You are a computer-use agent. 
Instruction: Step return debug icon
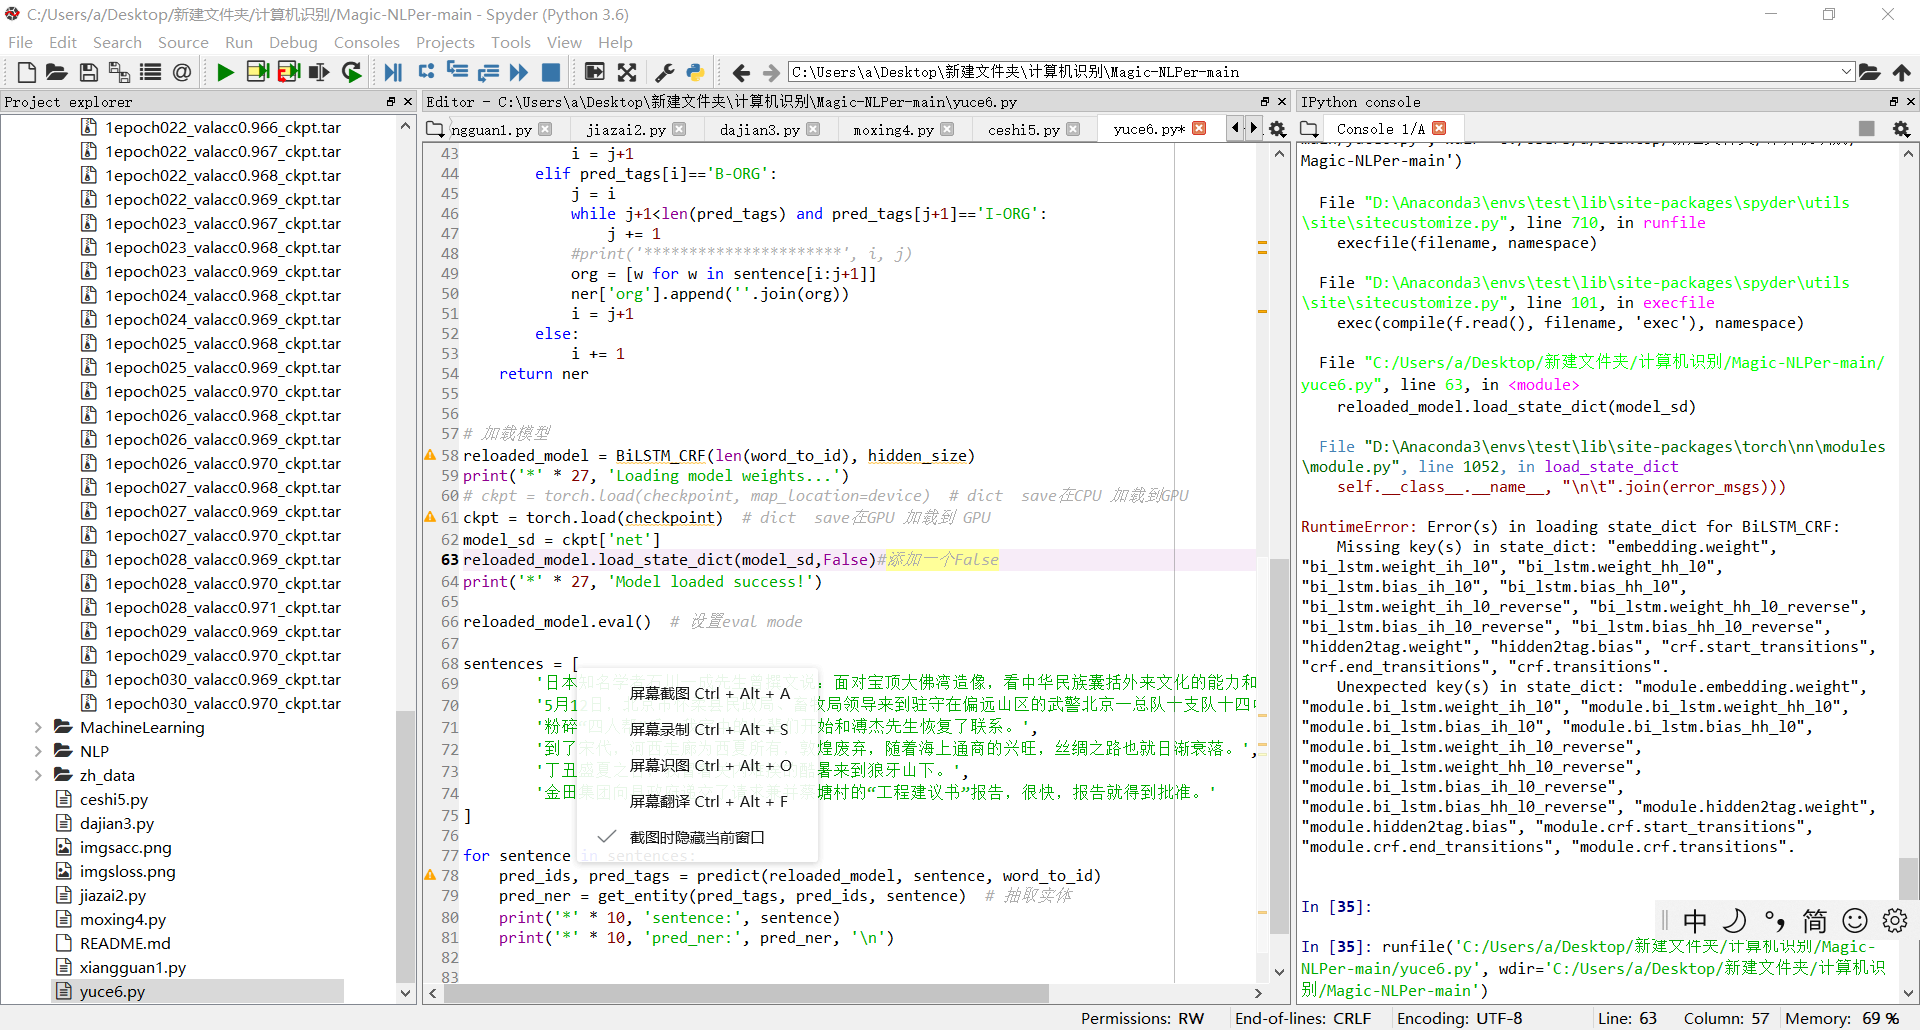click(x=488, y=72)
